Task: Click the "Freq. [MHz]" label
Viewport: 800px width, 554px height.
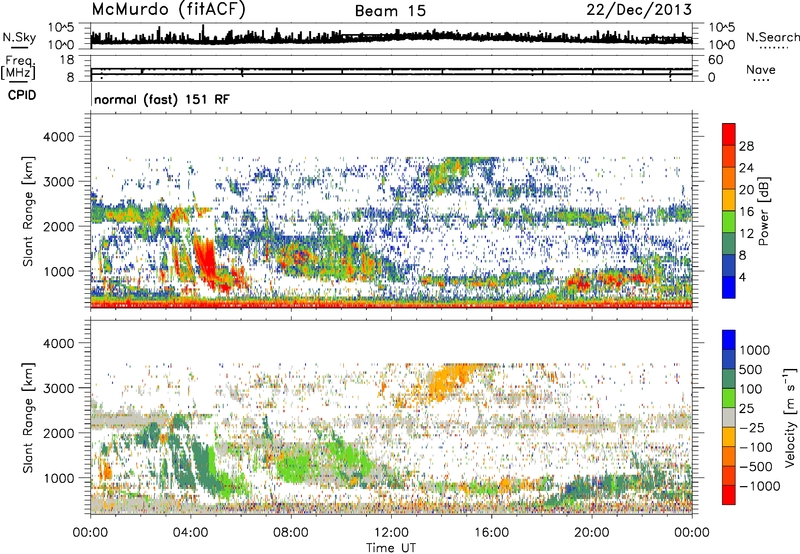Action: click(x=19, y=68)
